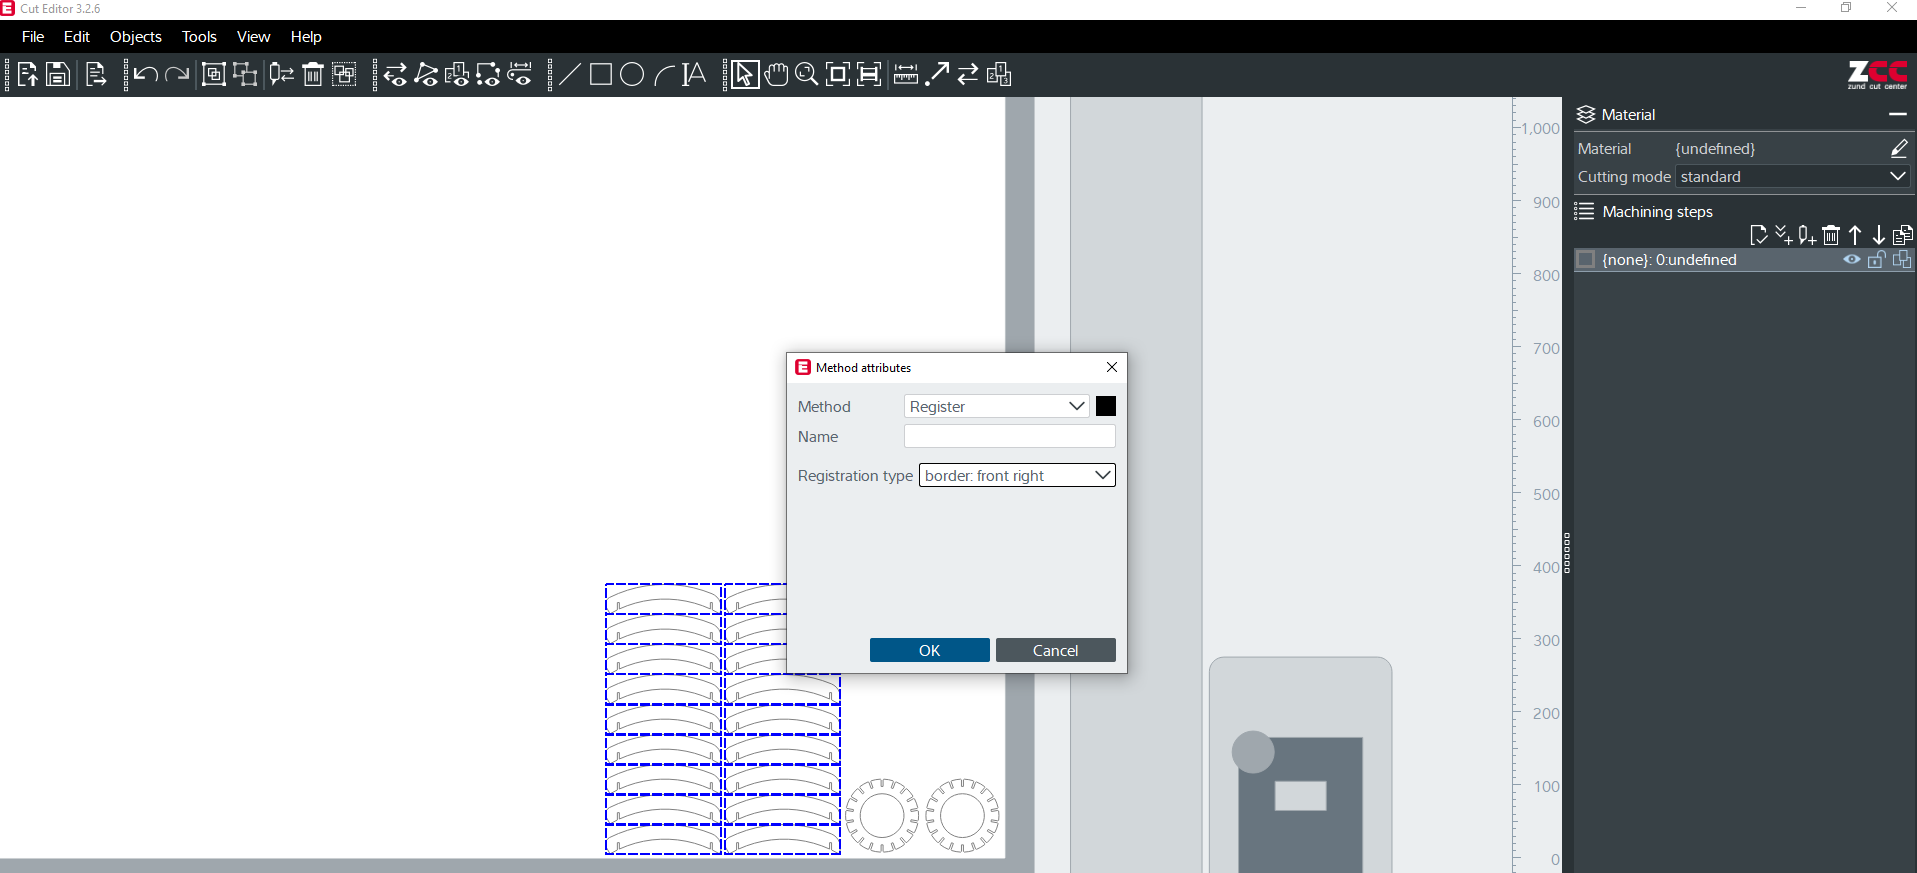Click OK in Method attributes dialog
The height and width of the screenshot is (873, 1917).
pyautogui.click(x=930, y=650)
